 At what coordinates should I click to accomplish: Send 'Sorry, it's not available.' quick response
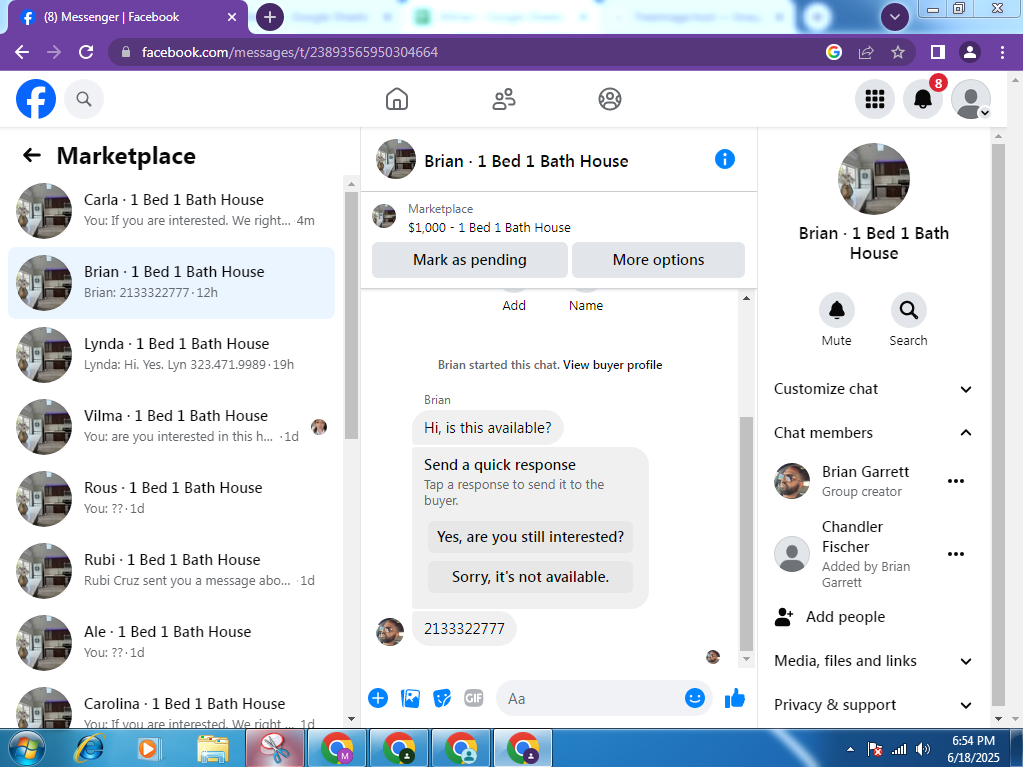pyautogui.click(x=530, y=577)
